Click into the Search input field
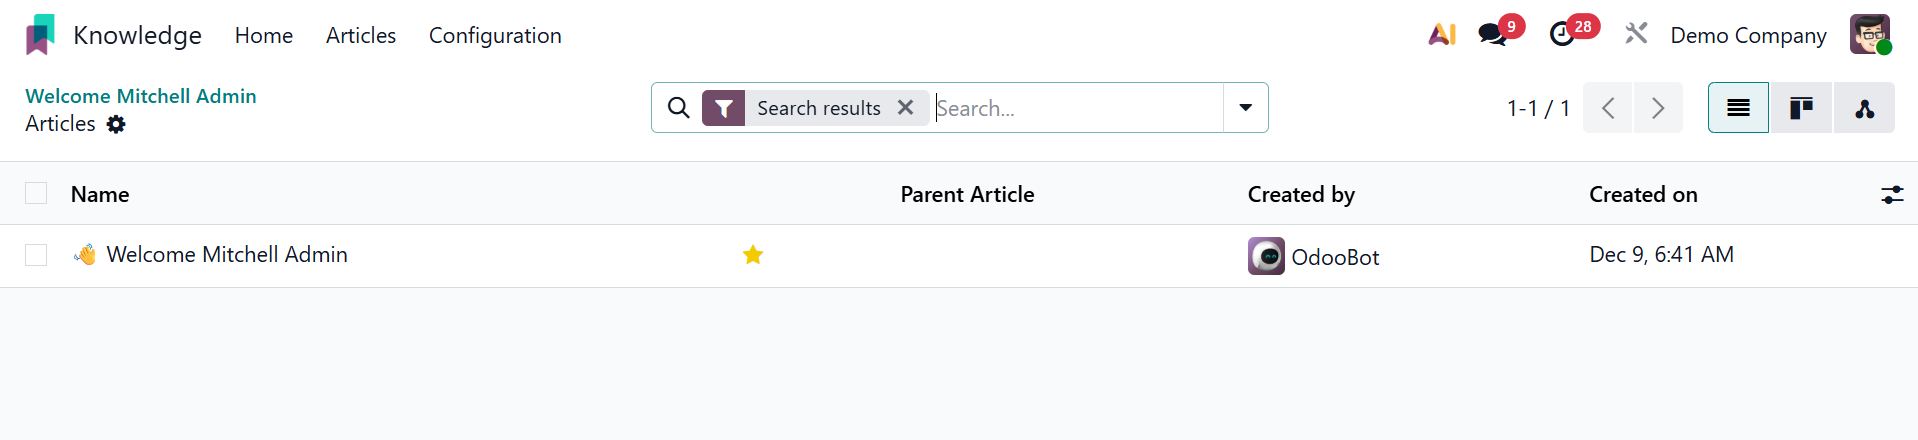 click(x=1075, y=108)
